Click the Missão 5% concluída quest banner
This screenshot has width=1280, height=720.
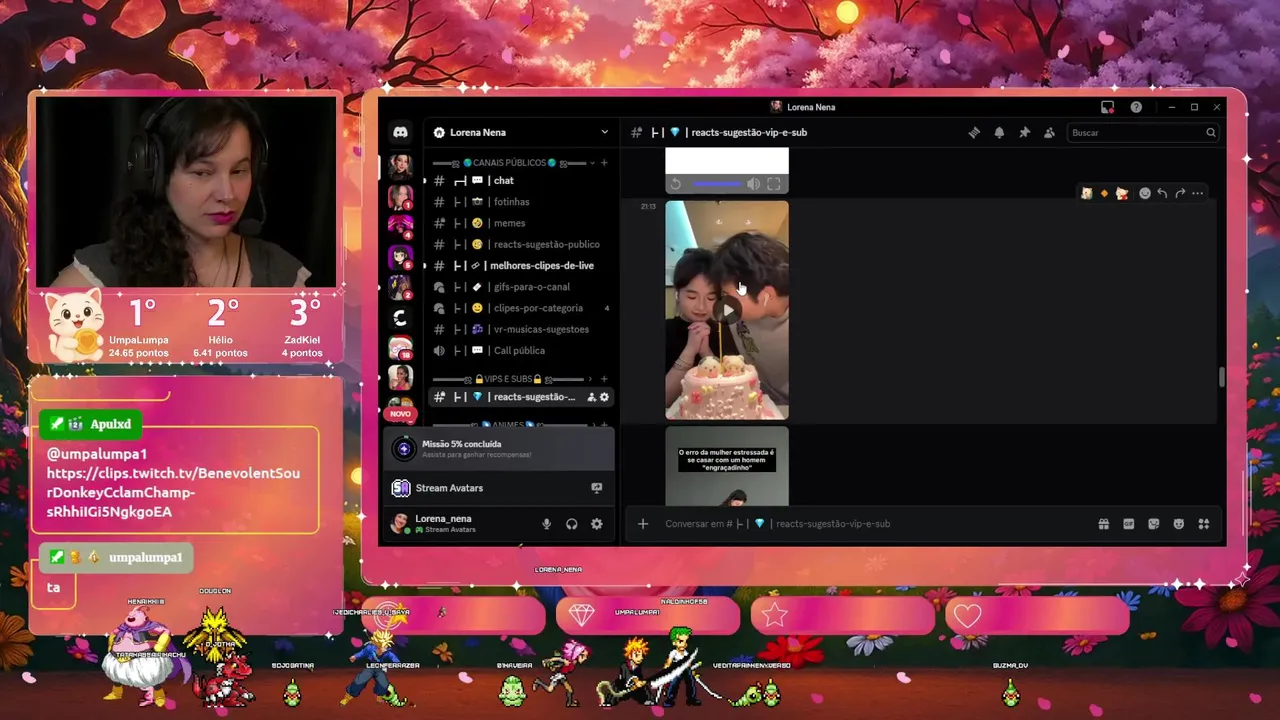499,449
